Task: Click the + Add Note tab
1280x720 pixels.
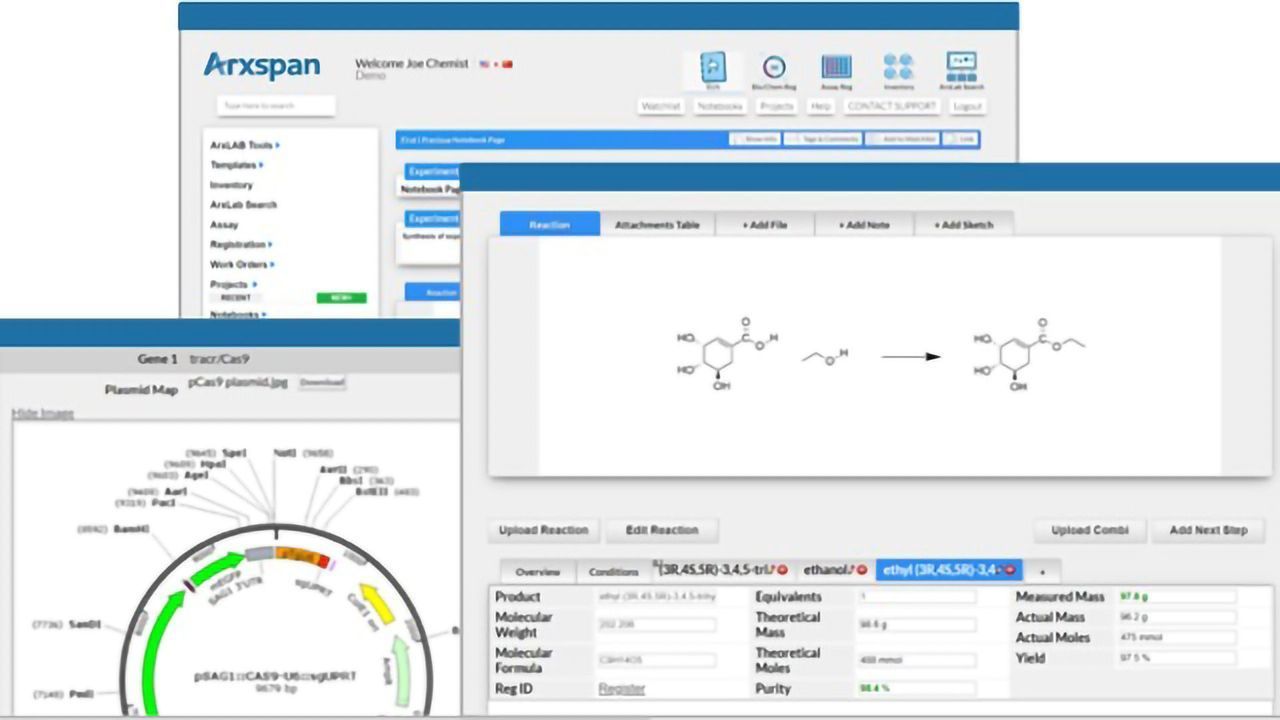Action: [865, 224]
